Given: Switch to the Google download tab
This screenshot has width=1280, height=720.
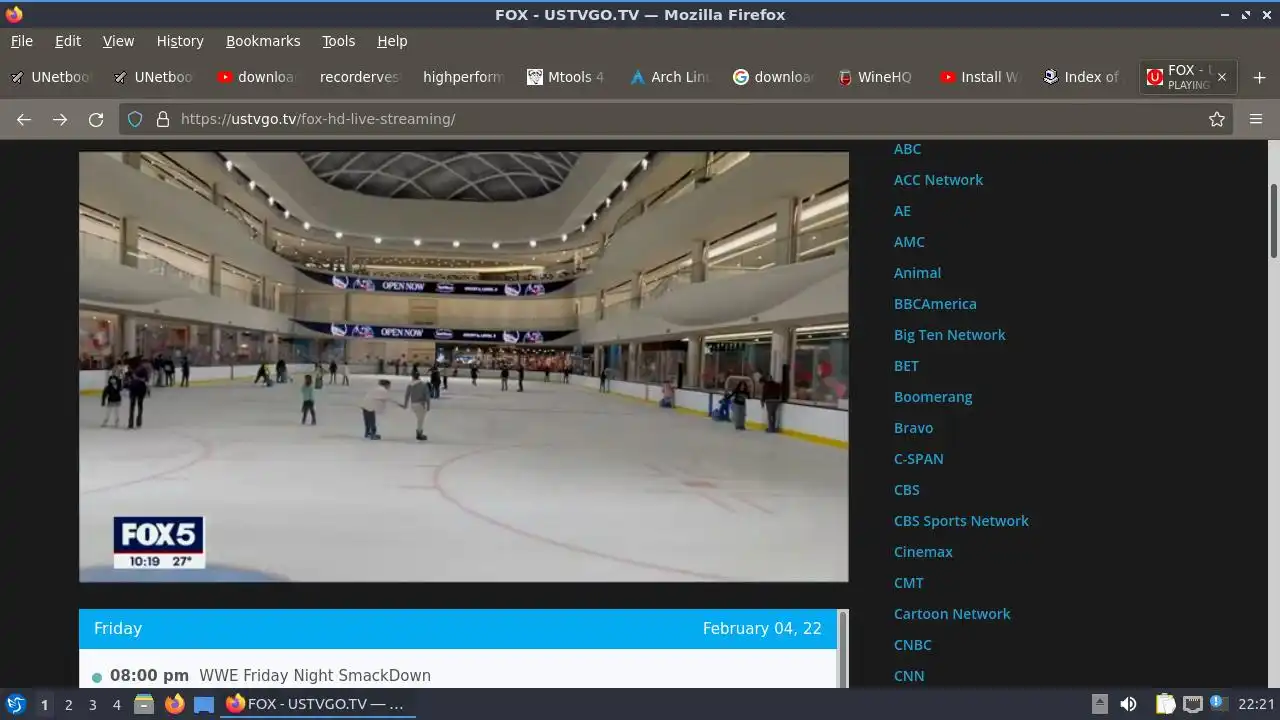Looking at the screenshot, I should [x=774, y=77].
